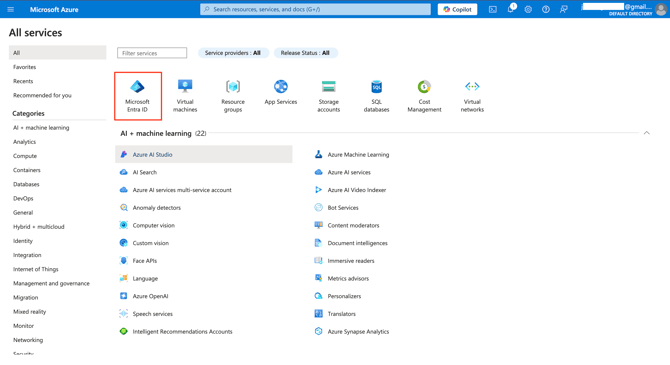The width and height of the screenshot is (670, 365).
Task: Click the AI Search cloud icon
Action: point(123,172)
